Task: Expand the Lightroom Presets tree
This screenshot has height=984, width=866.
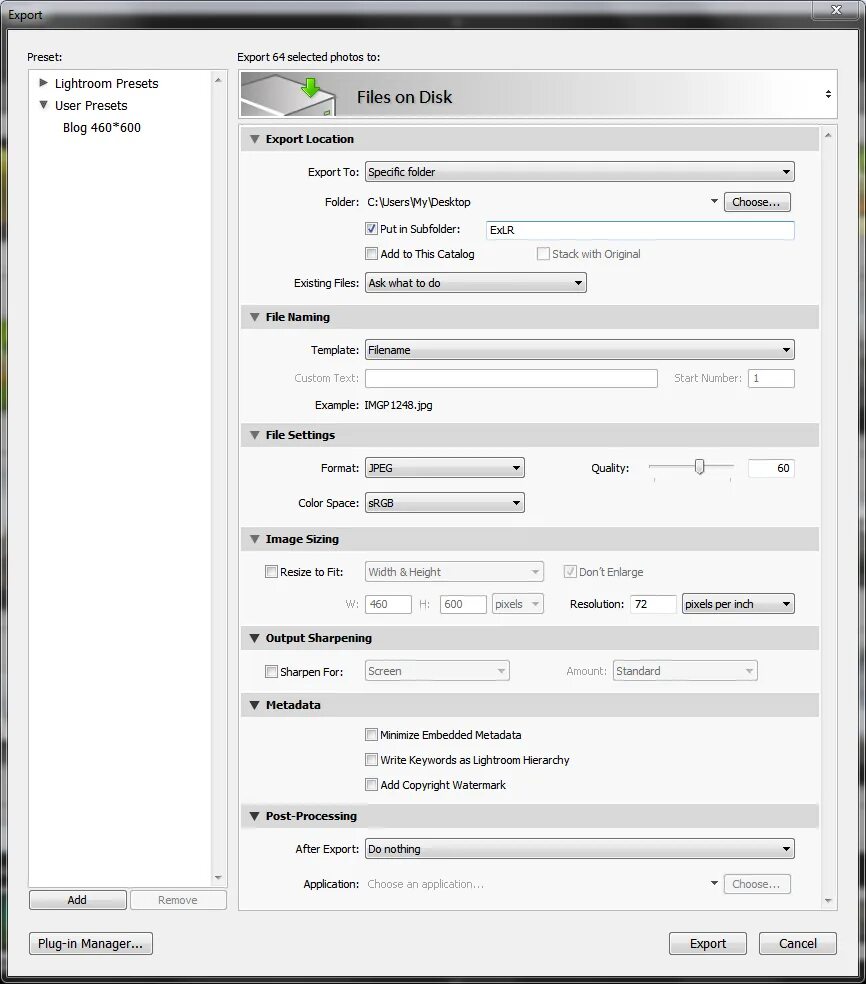Action: (x=43, y=83)
